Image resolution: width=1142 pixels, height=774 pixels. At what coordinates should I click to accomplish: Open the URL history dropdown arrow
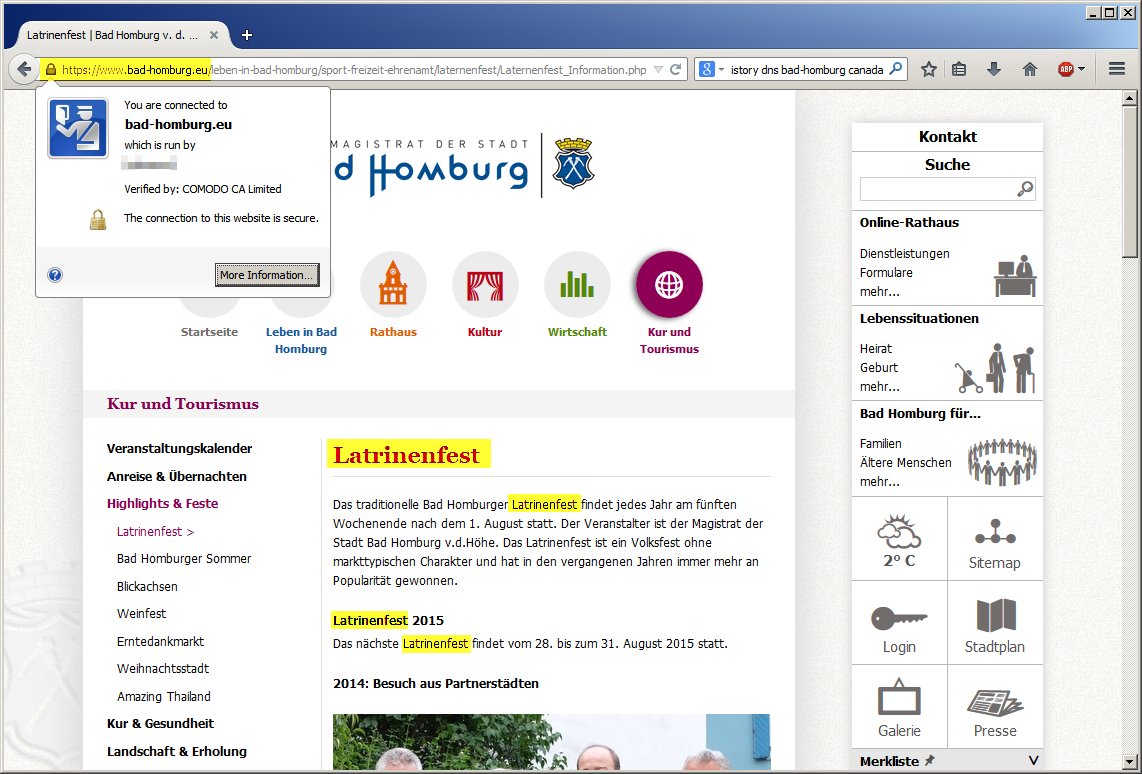(x=657, y=70)
